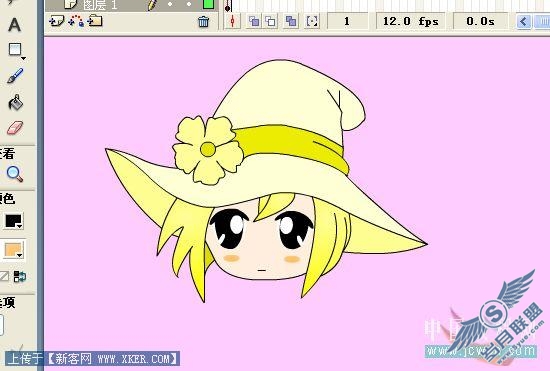Click the Add Motion Guide icon
Viewport: 550px width, 371px height.
[x=76, y=21]
